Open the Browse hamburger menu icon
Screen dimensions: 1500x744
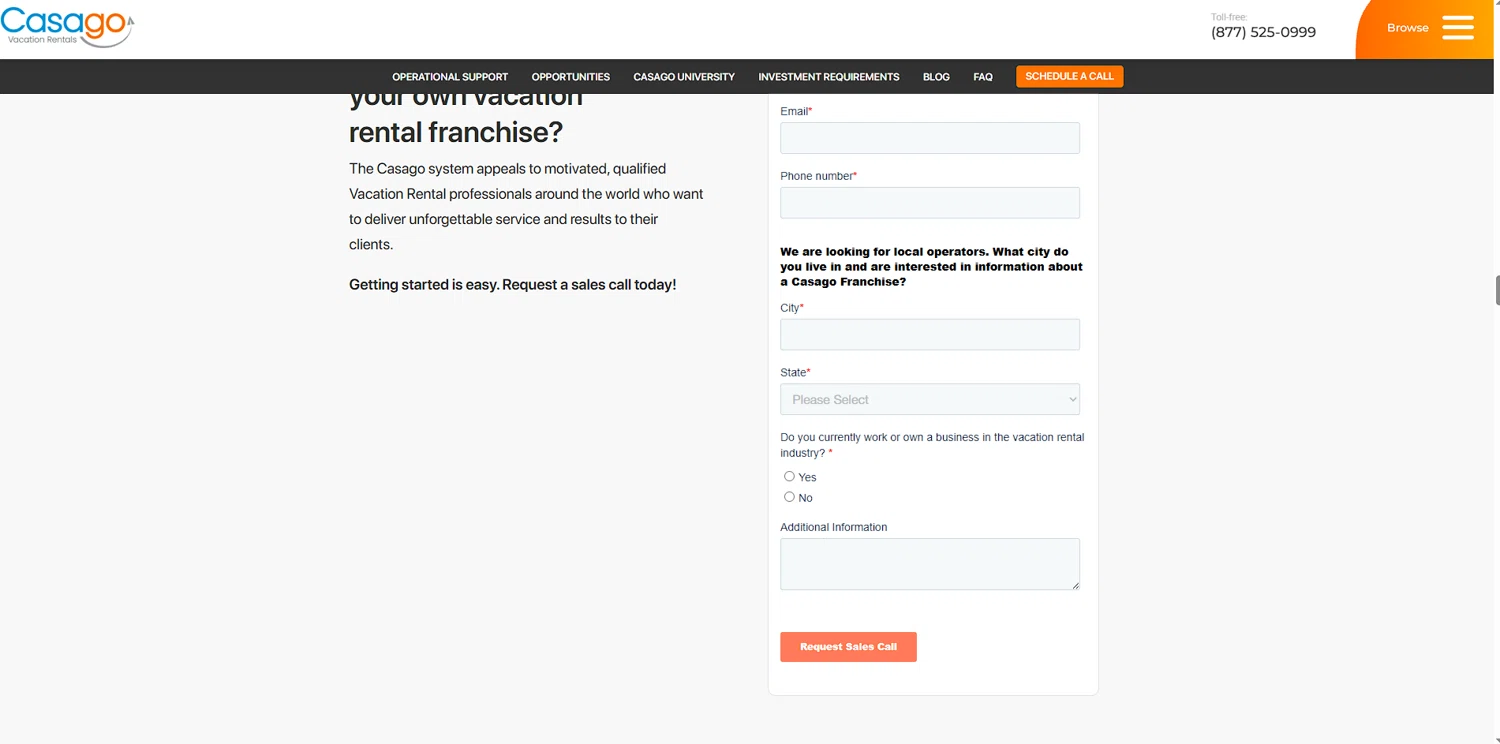coord(1457,28)
